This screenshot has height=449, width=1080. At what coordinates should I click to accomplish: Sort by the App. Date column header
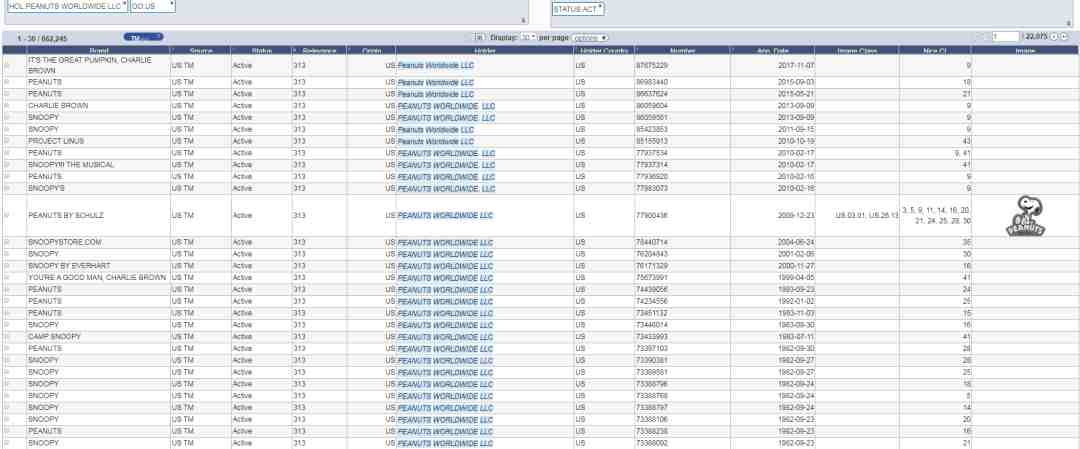click(773, 50)
